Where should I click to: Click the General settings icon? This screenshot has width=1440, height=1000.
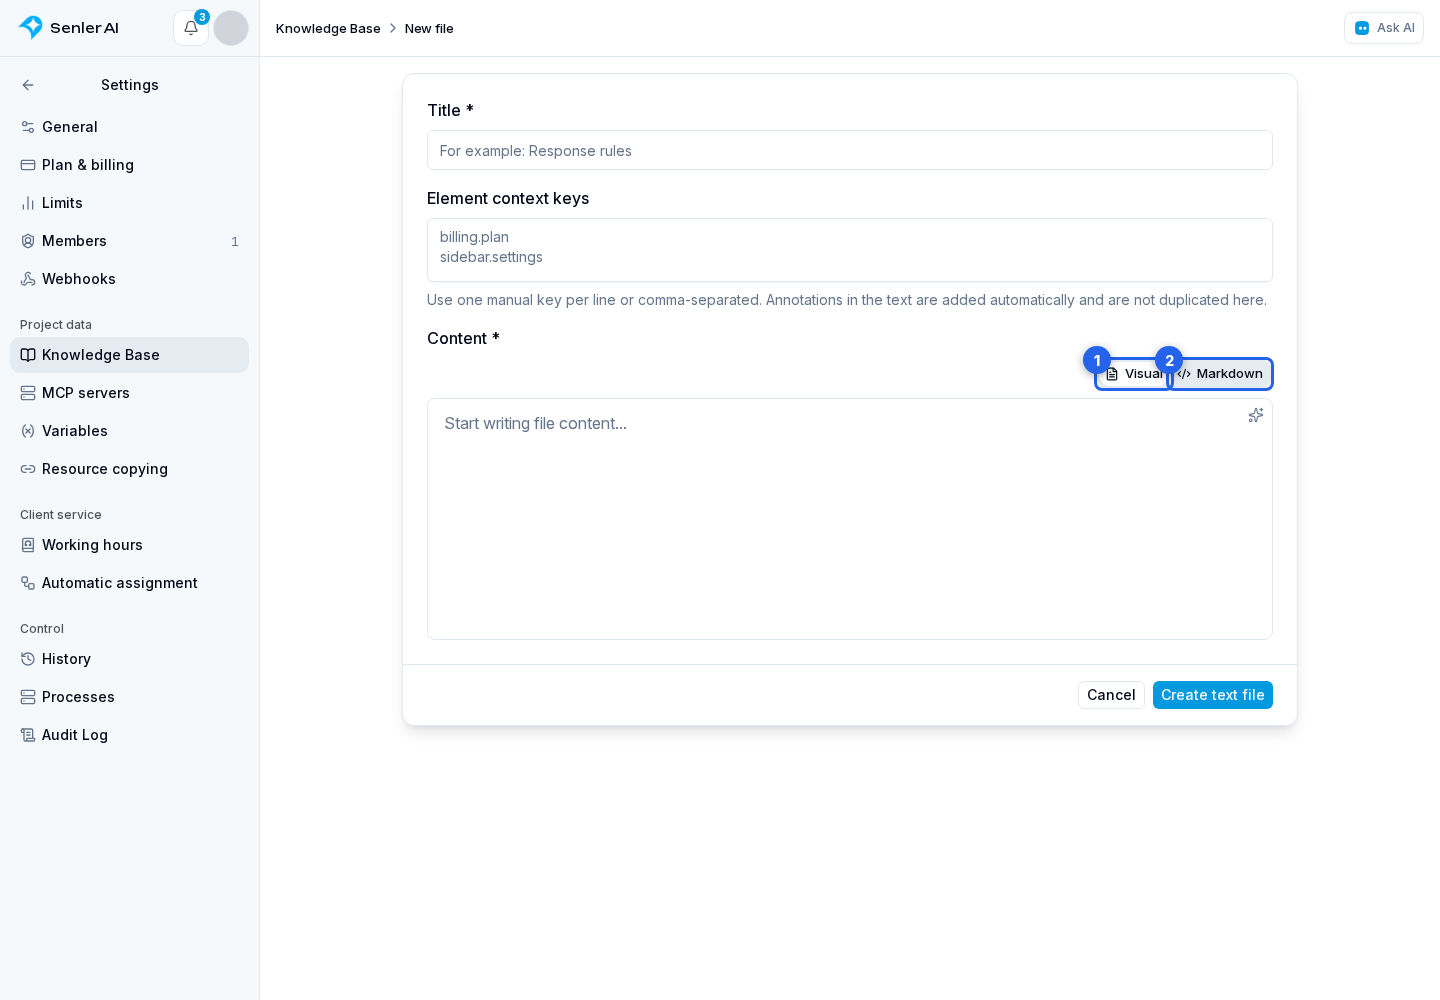28,127
